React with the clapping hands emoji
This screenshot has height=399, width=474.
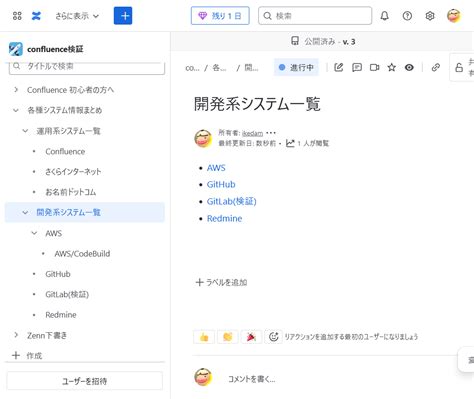point(228,337)
